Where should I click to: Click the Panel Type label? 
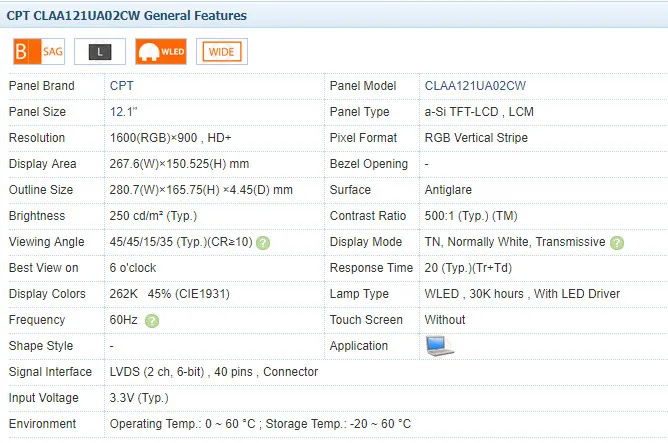pyautogui.click(x=360, y=112)
